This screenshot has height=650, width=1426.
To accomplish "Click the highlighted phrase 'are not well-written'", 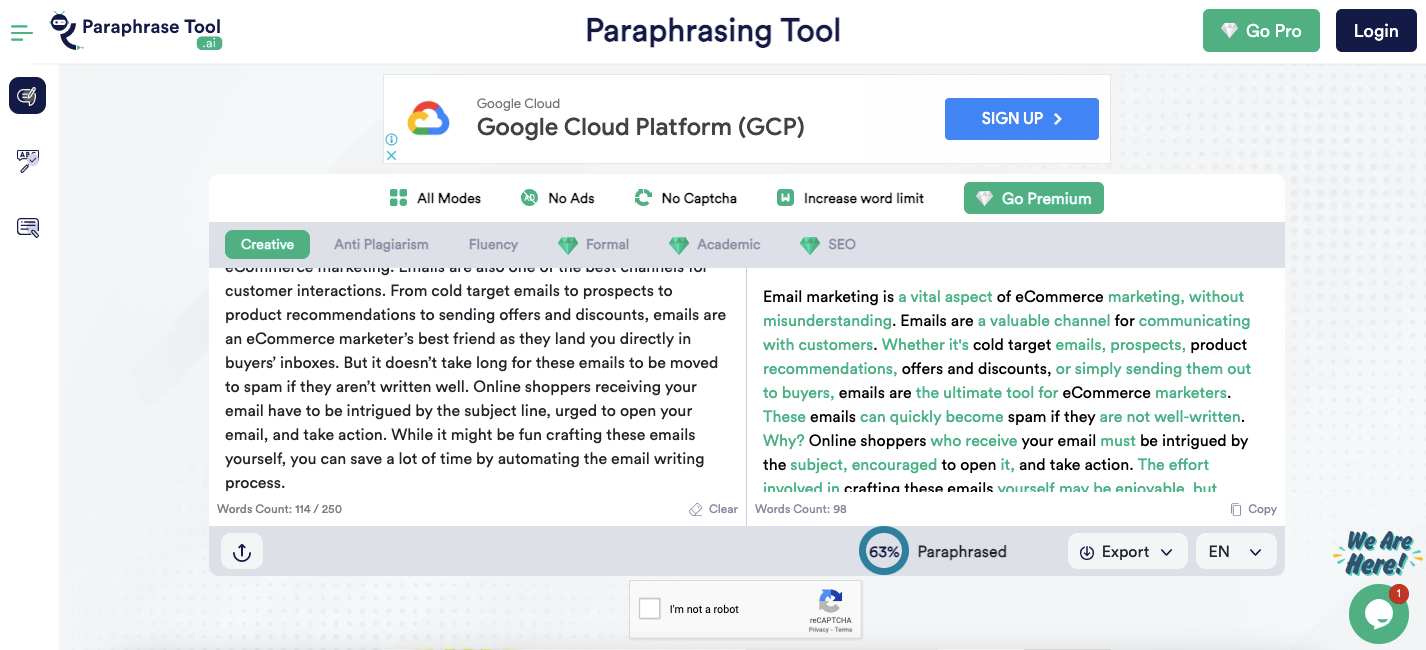I will [x=1170, y=417].
